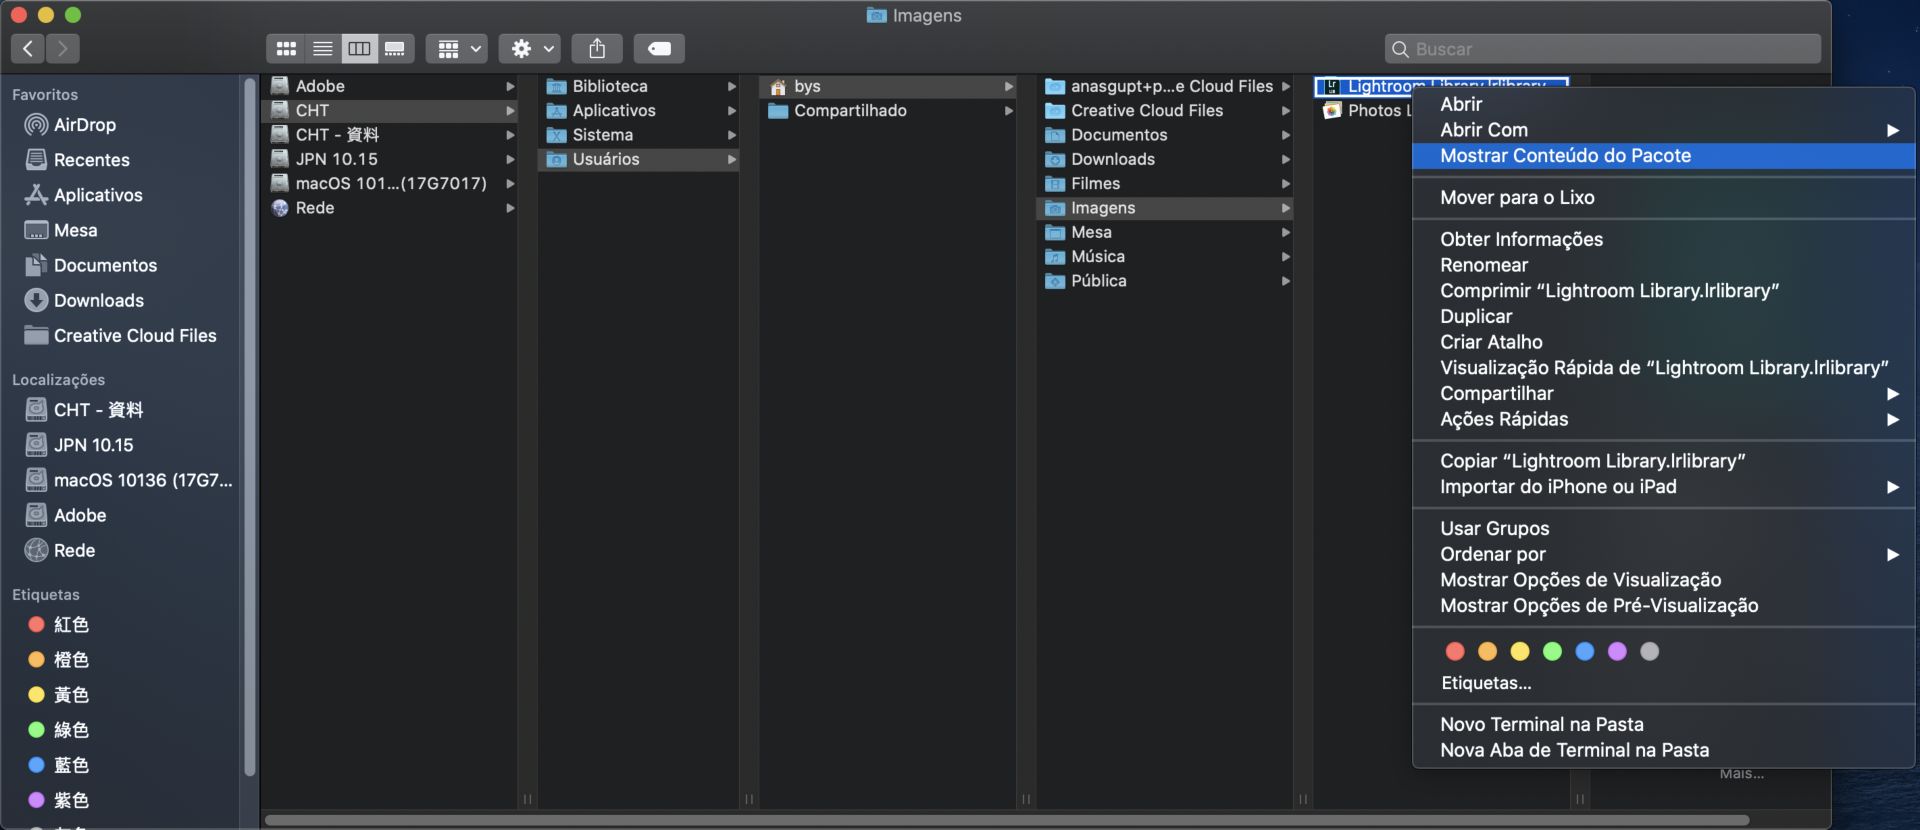The height and width of the screenshot is (830, 1920).
Task: Open the Ordenar por submenu
Action: (x=1664, y=555)
